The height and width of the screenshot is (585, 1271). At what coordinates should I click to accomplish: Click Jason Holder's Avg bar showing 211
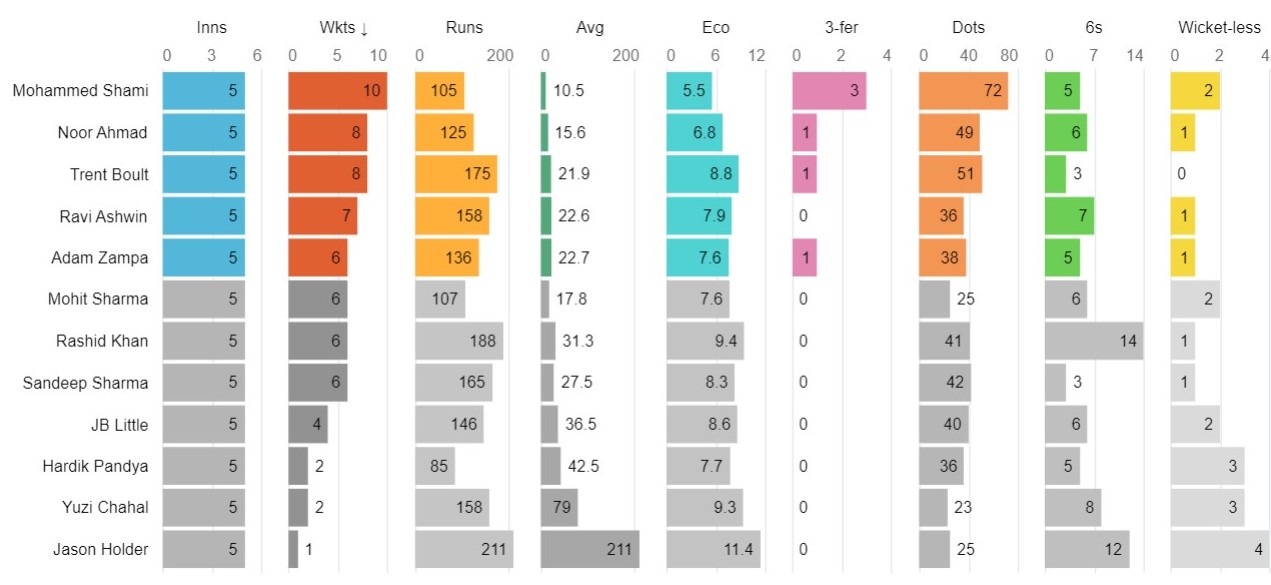[x=589, y=549]
